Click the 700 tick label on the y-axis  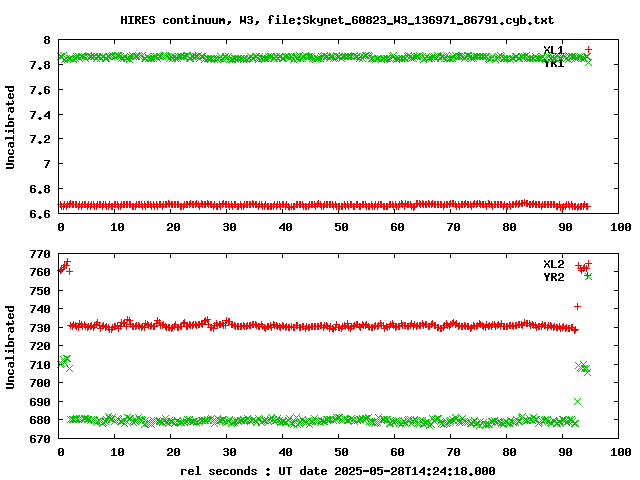coord(40,383)
